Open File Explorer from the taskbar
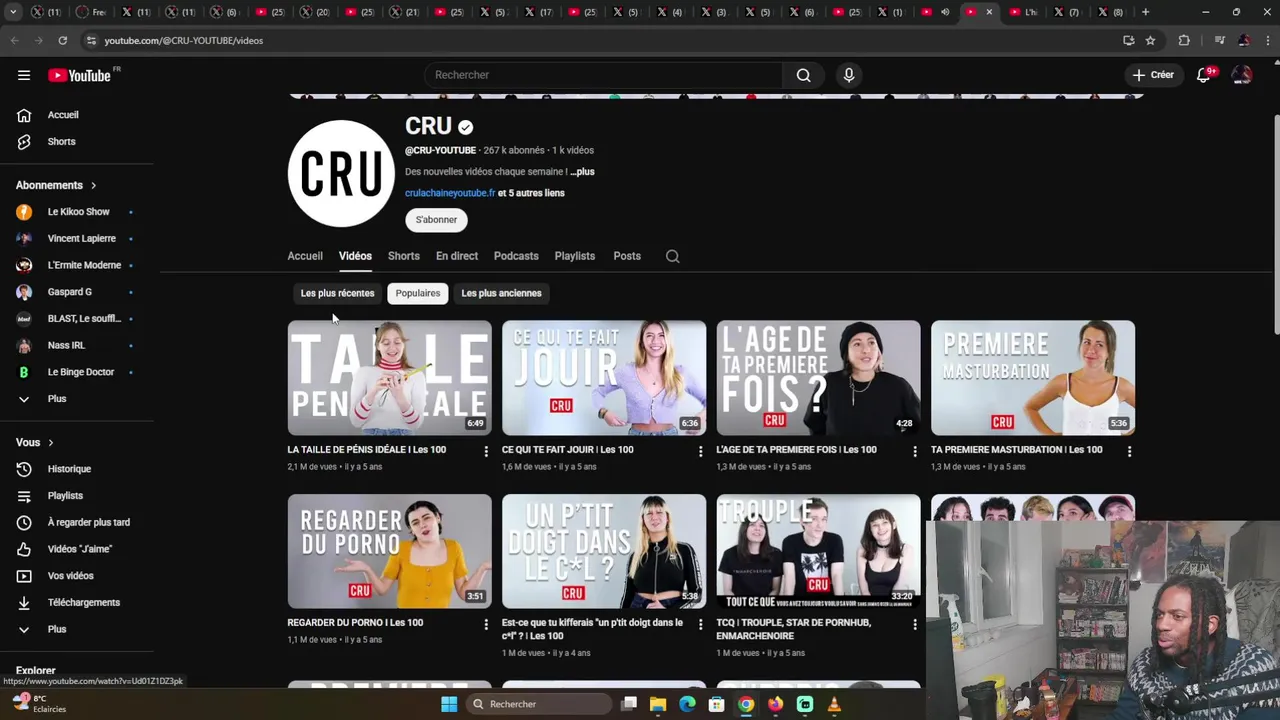The image size is (1280, 720). pos(658,704)
